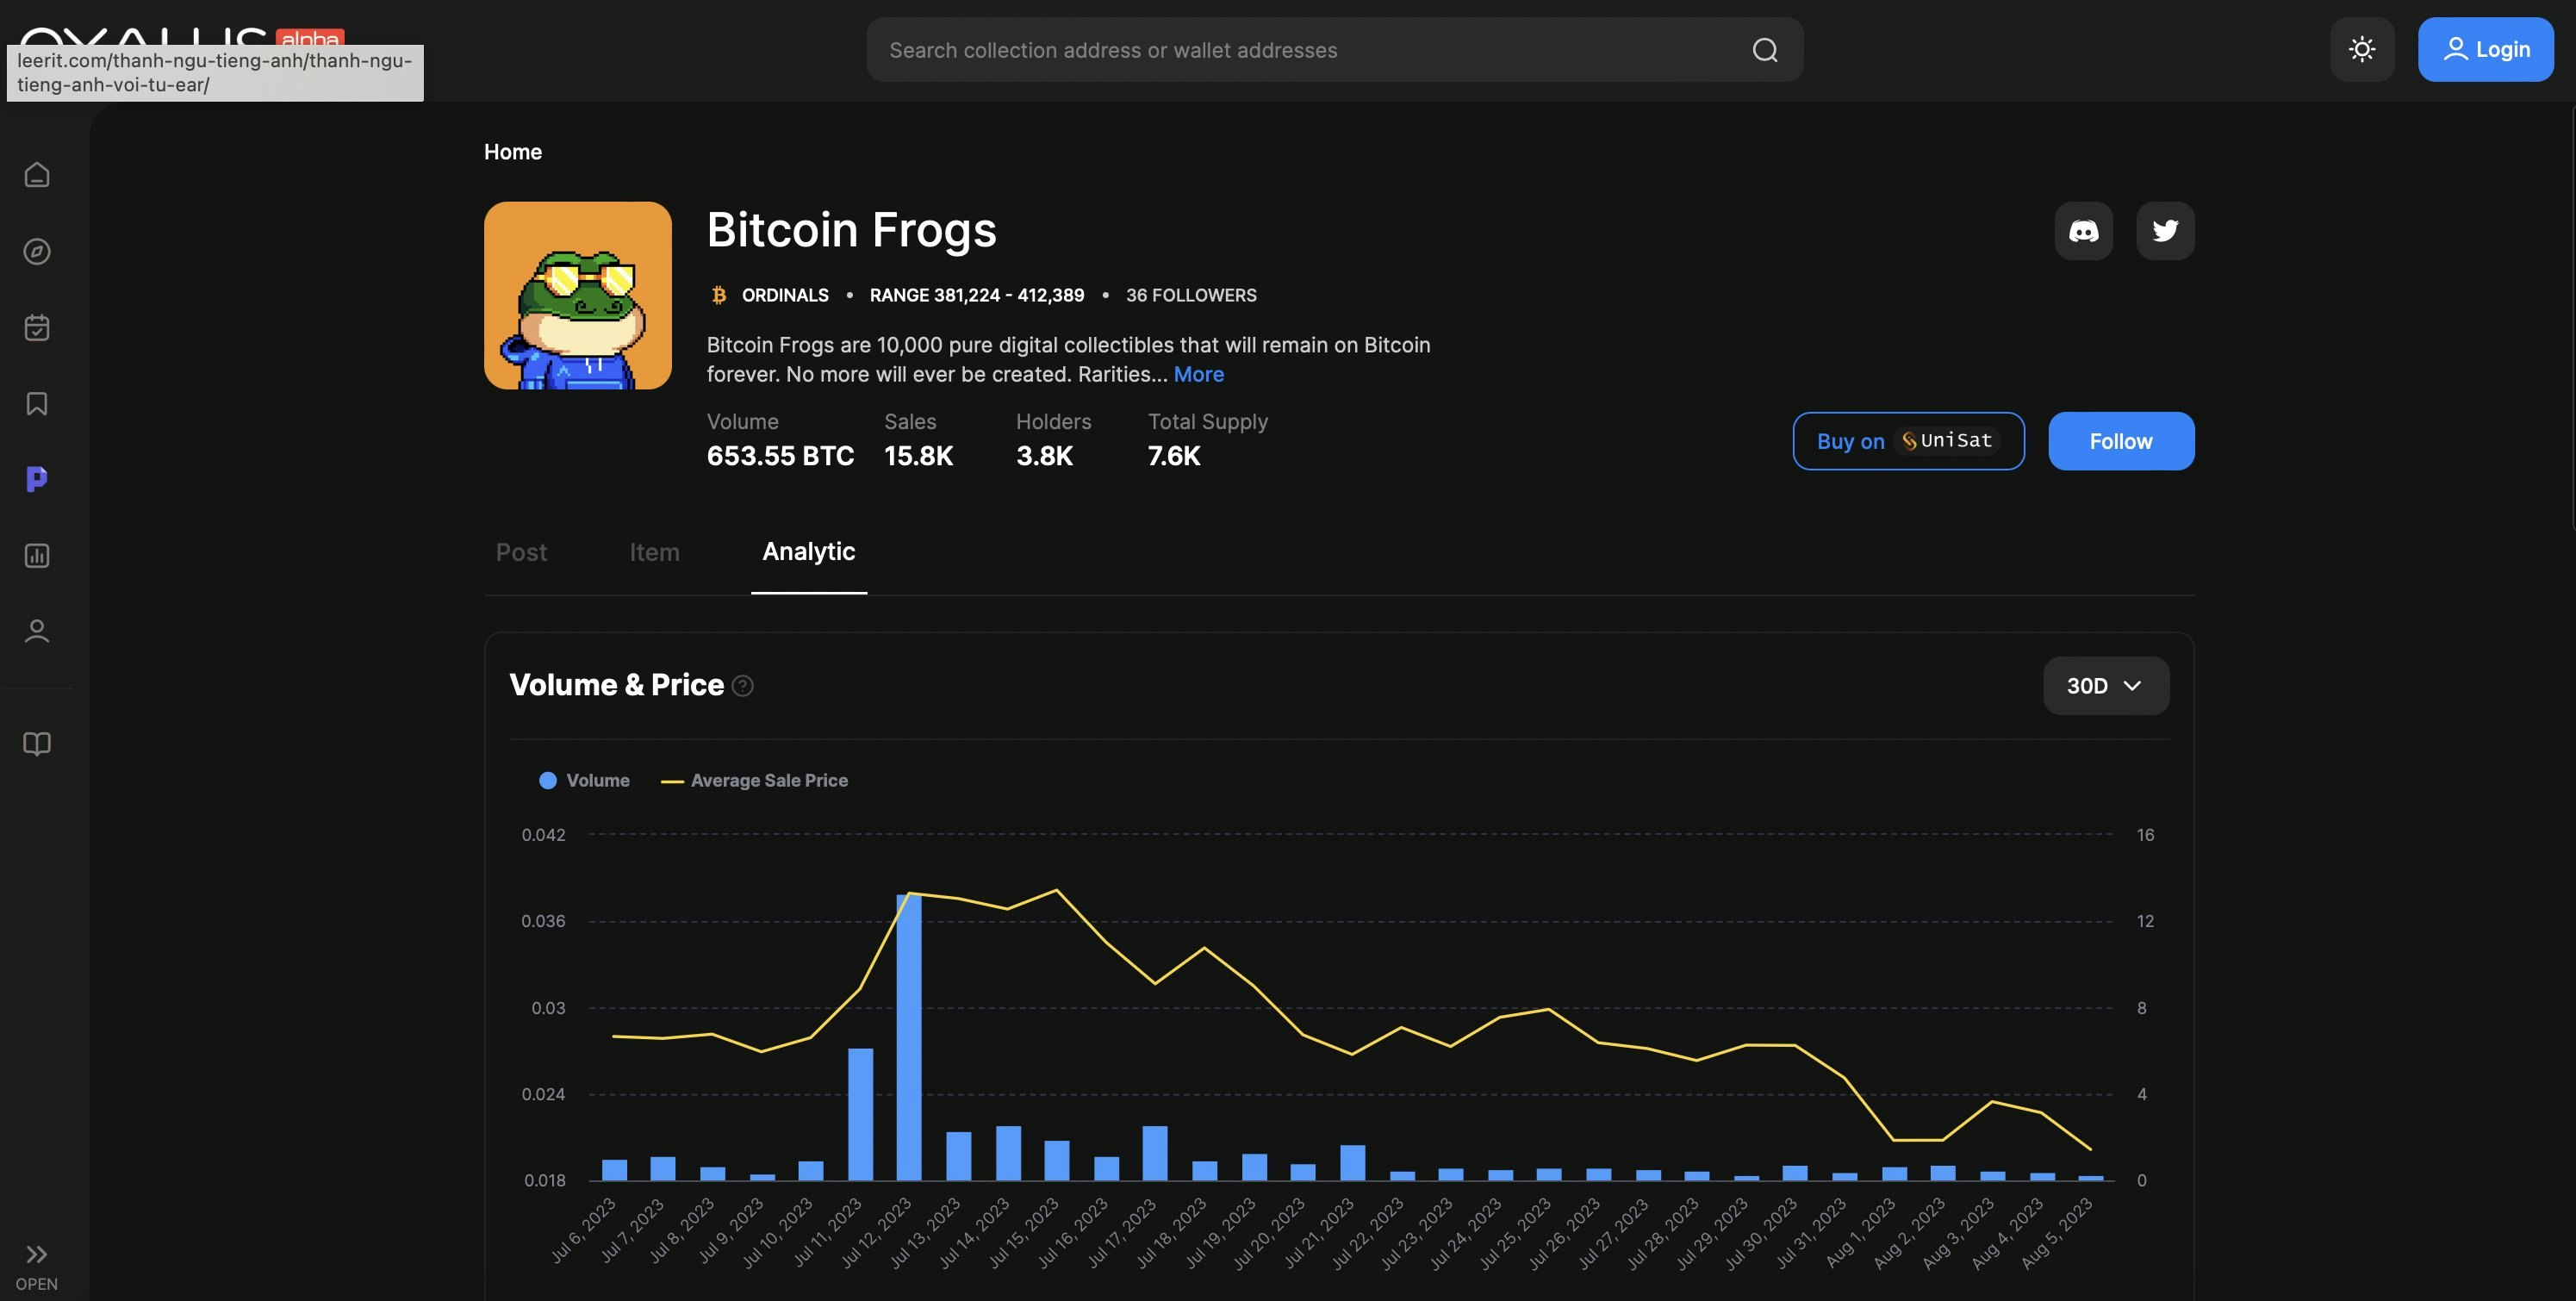Select the Analytic tab
2576x1301 pixels.
(x=809, y=552)
